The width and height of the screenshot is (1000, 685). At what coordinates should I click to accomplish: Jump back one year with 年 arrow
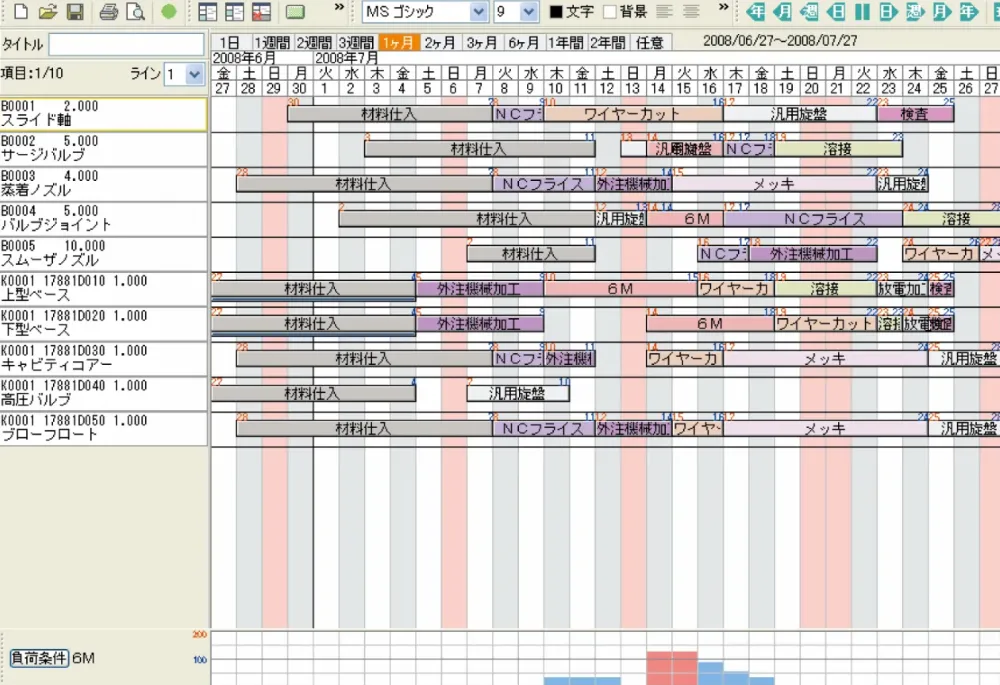(x=758, y=12)
